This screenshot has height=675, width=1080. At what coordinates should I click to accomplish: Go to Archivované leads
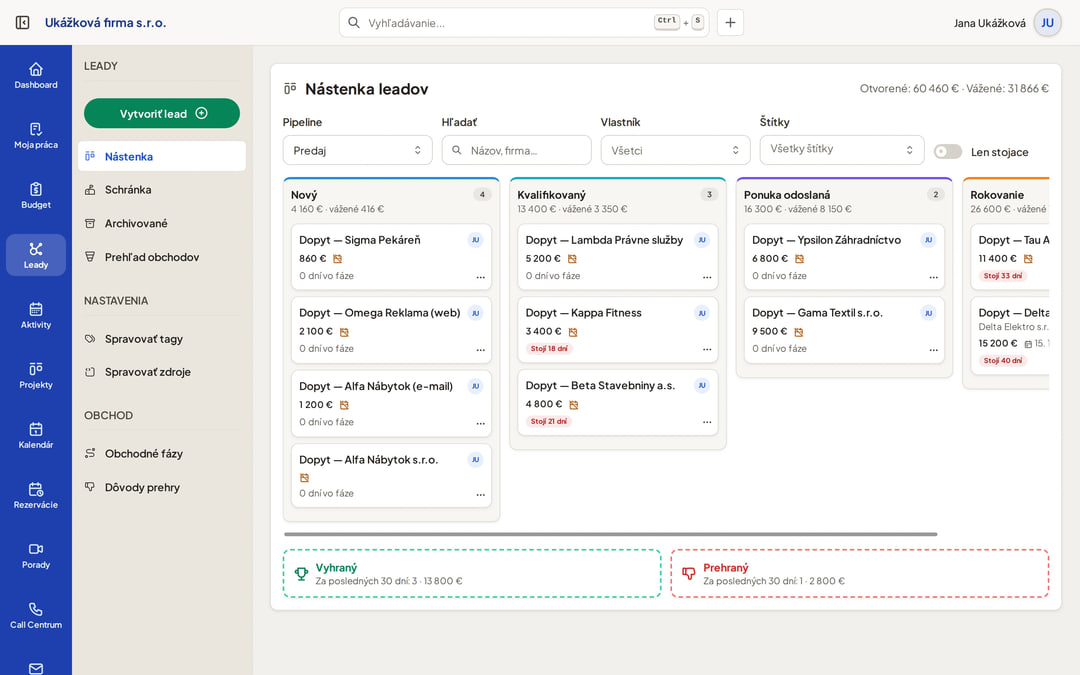pos(162,223)
